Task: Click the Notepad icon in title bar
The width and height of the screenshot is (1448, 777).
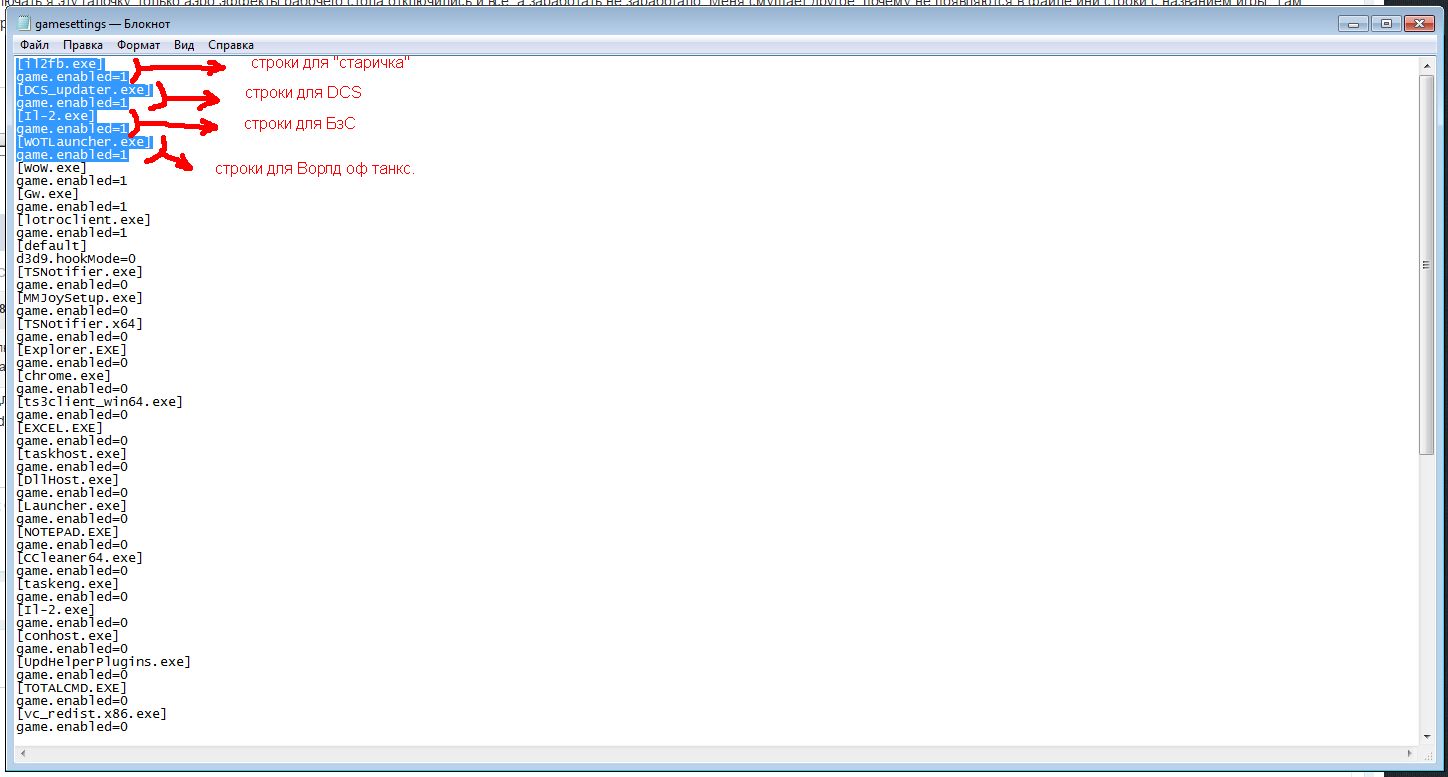Action: click(23, 24)
